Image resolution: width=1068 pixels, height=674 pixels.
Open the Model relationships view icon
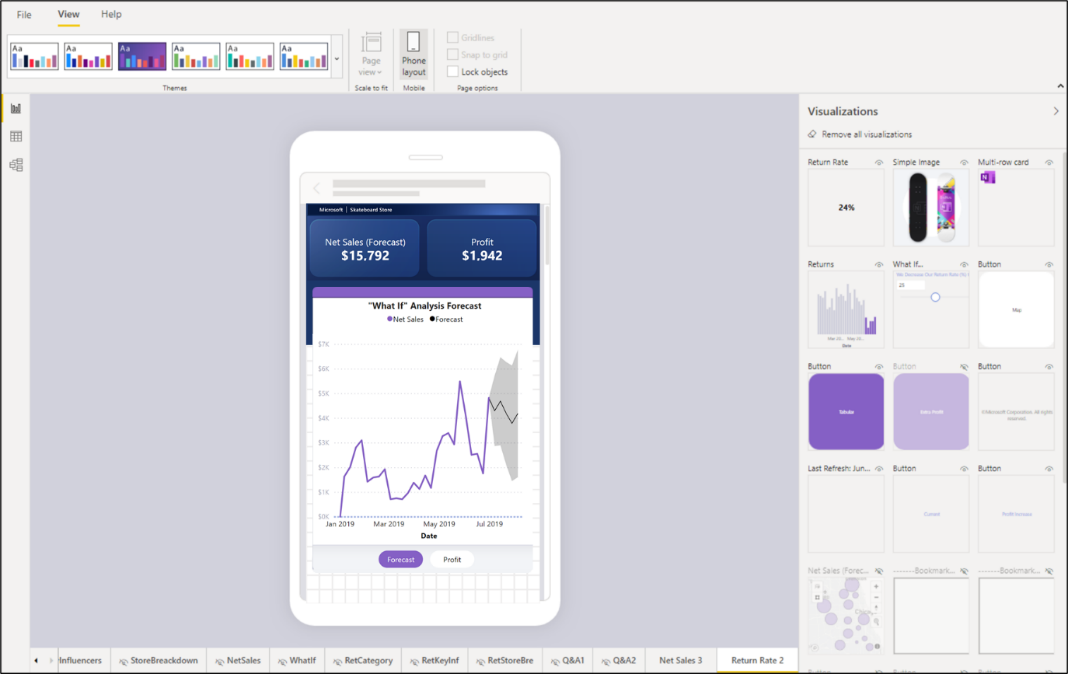(16, 165)
